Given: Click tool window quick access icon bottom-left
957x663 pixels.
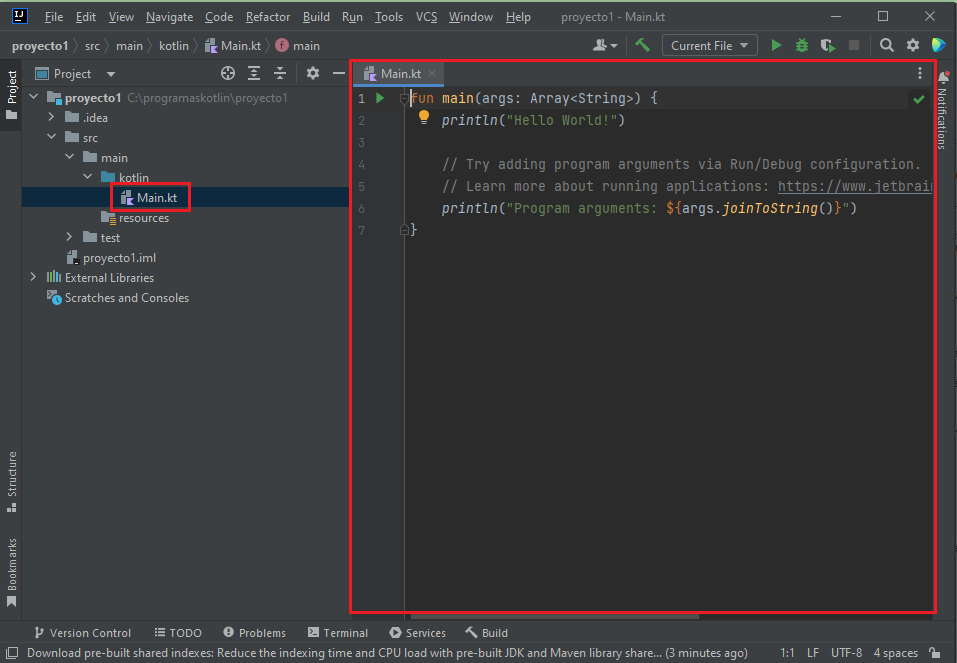Looking at the screenshot, I should click(x=12, y=653).
